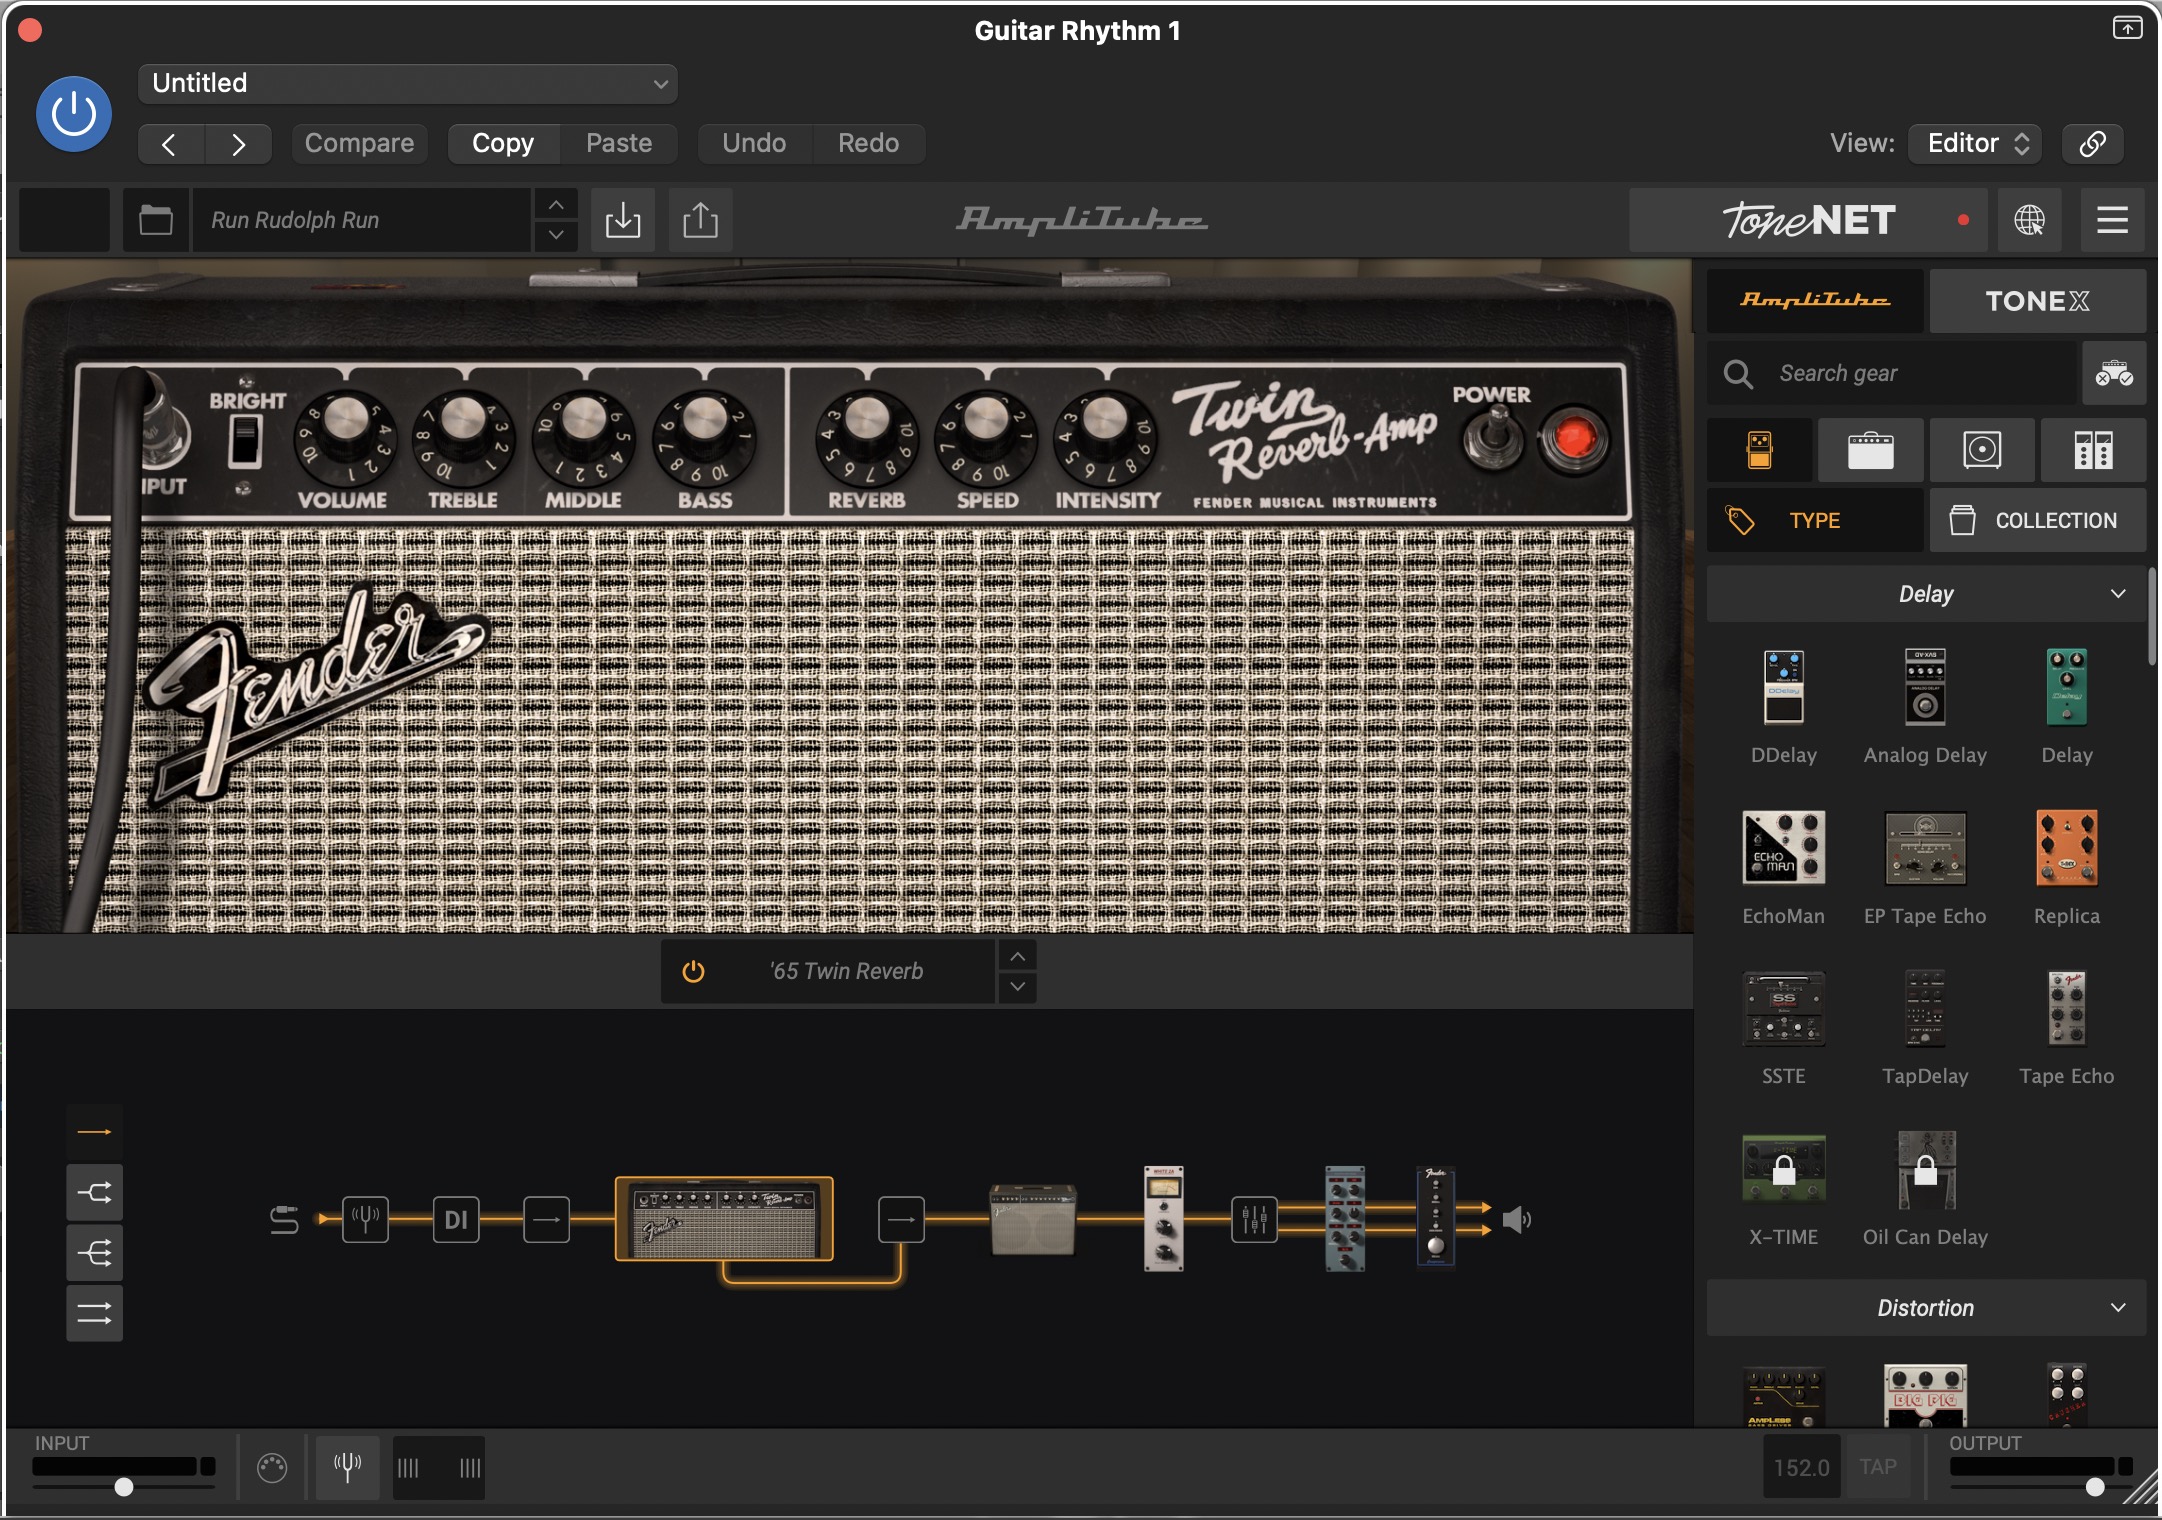
Task: Select the stomp pedal gear category icon
Action: point(1759,450)
